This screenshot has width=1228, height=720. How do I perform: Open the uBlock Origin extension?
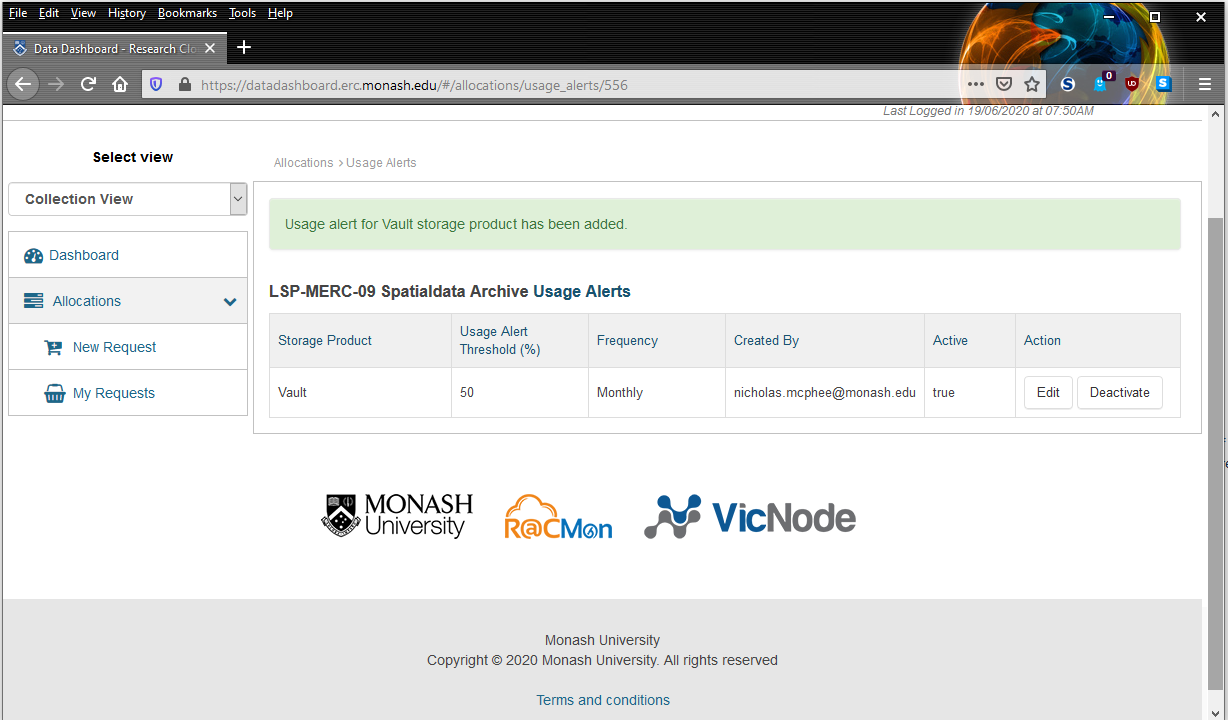click(1132, 84)
